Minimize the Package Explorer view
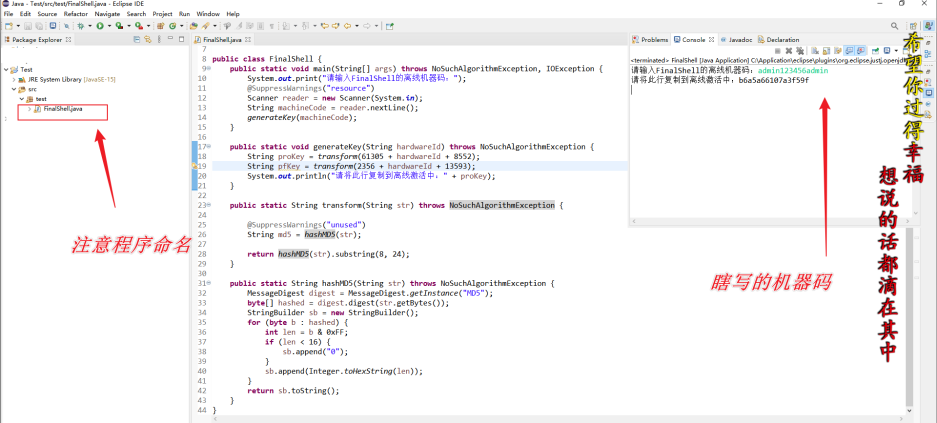Screen dimensions: 937x423 172,39
